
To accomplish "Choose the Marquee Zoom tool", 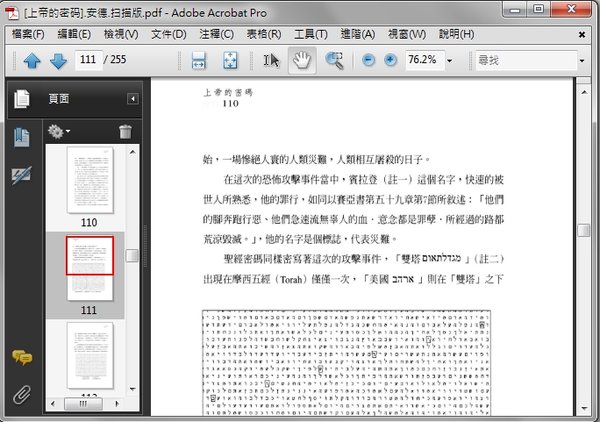I will point(334,60).
